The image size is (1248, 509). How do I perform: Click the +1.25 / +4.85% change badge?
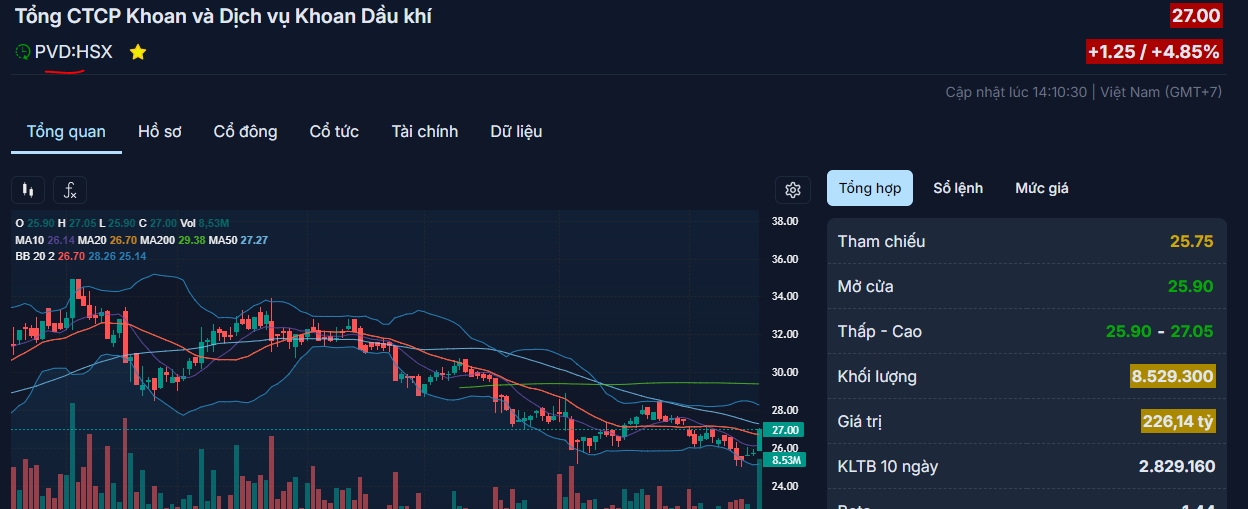tap(1154, 52)
